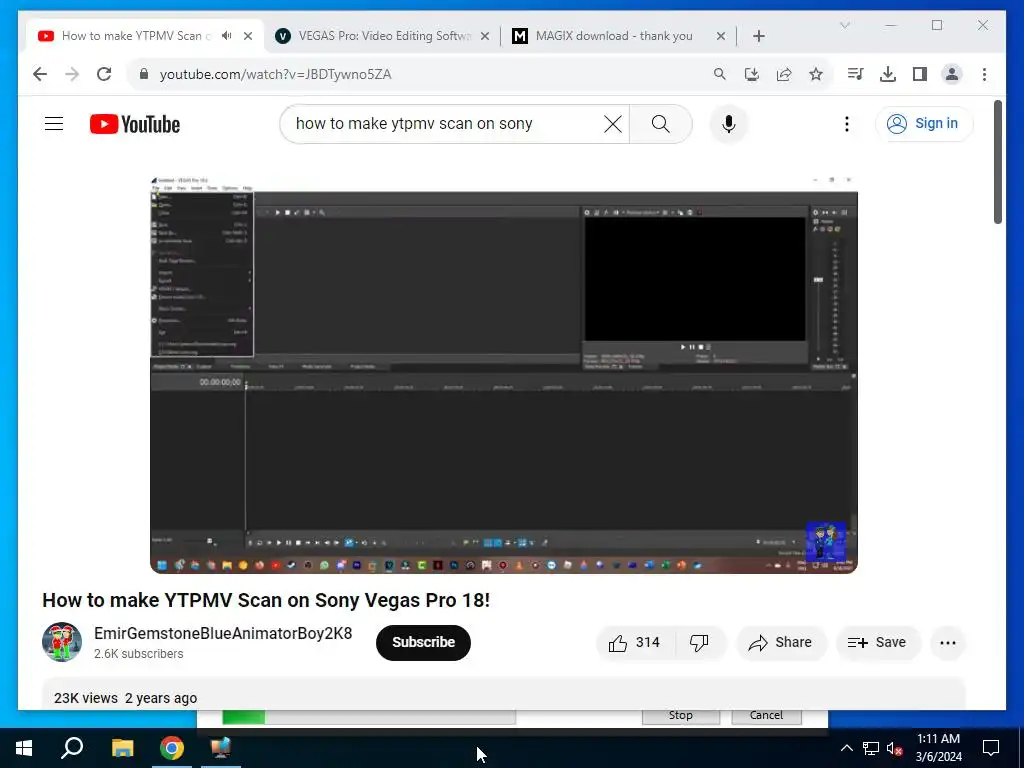The width and height of the screenshot is (1024, 768).
Task: Click the page vertical scrollbar thumb
Action: click(x=997, y=161)
